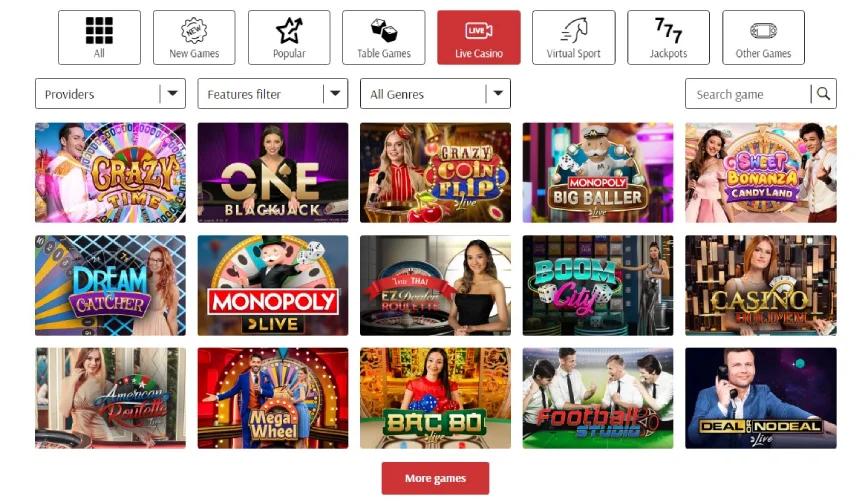Screen dimensions: 868x502
Task: Open Popular games star category
Action: click(289, 37)
